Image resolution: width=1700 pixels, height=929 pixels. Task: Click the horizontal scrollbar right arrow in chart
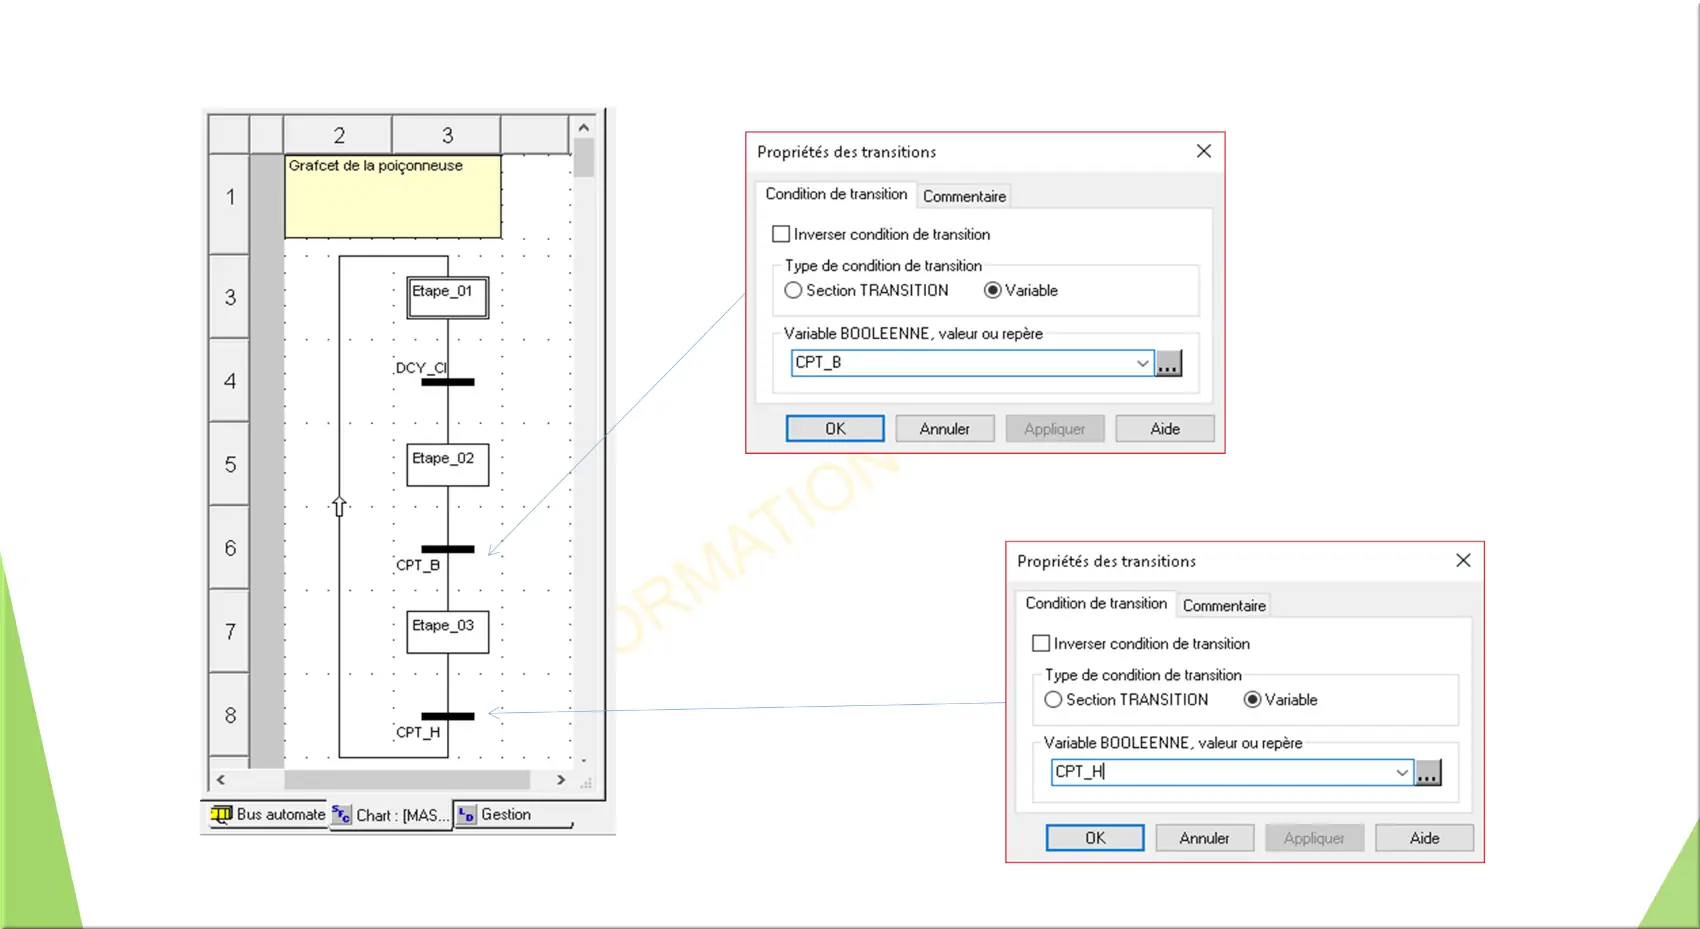[x=561, y=780]
